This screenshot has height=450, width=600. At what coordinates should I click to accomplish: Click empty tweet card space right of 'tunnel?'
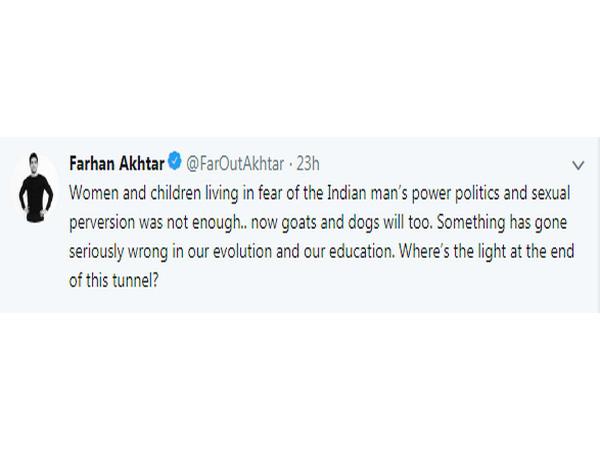[364, 281]
